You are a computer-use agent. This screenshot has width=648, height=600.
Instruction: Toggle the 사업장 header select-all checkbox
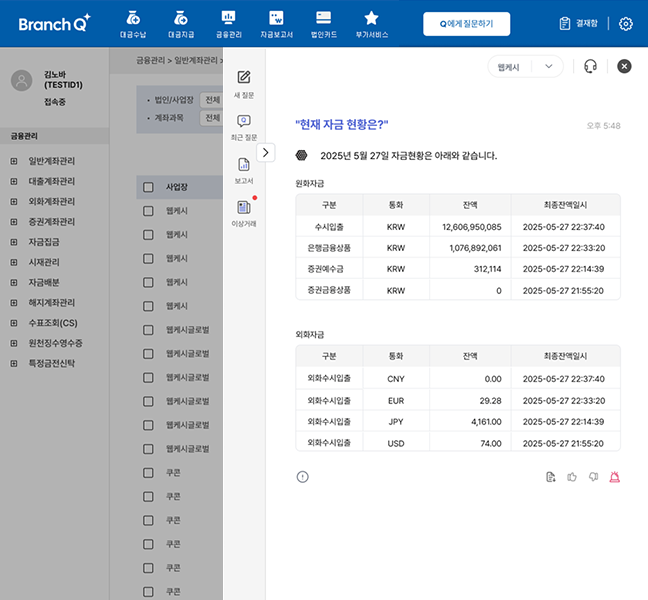point(148,187)
